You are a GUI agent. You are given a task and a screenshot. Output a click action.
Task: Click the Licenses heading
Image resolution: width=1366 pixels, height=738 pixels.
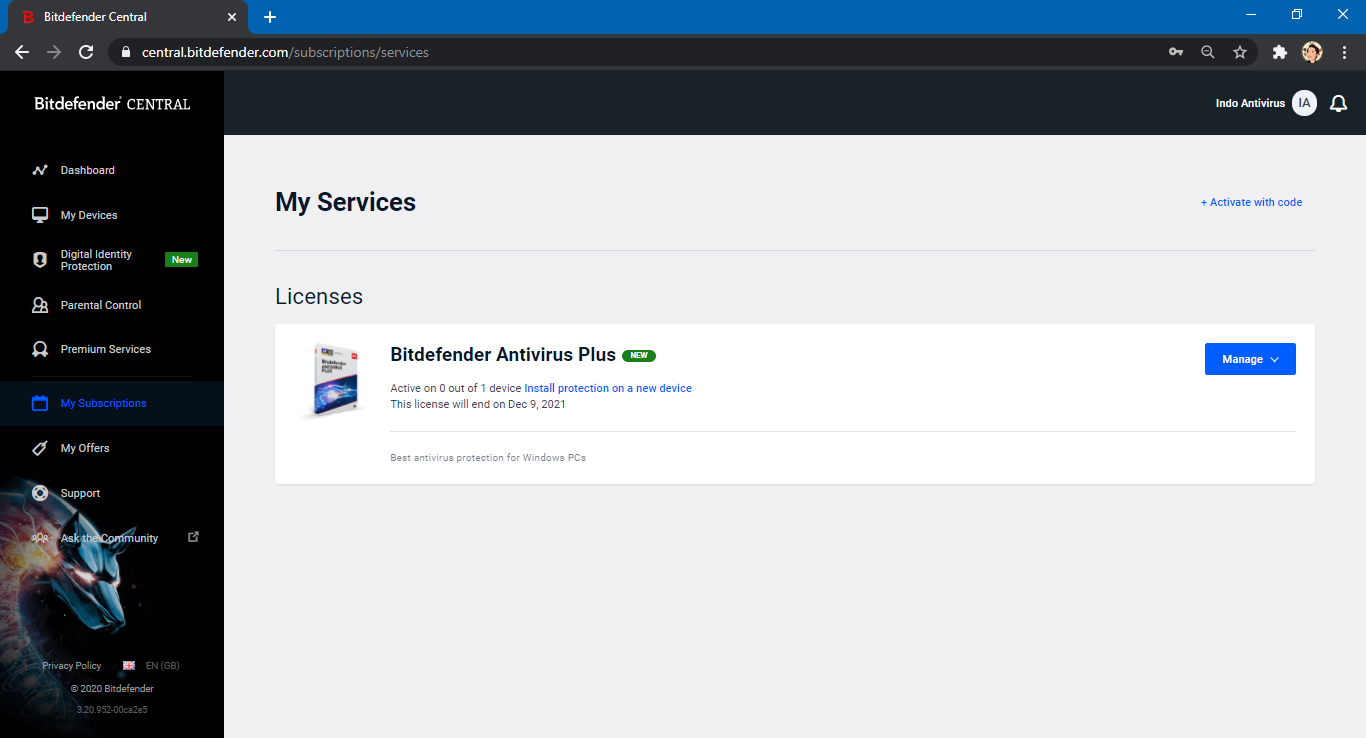click(319, 297)
